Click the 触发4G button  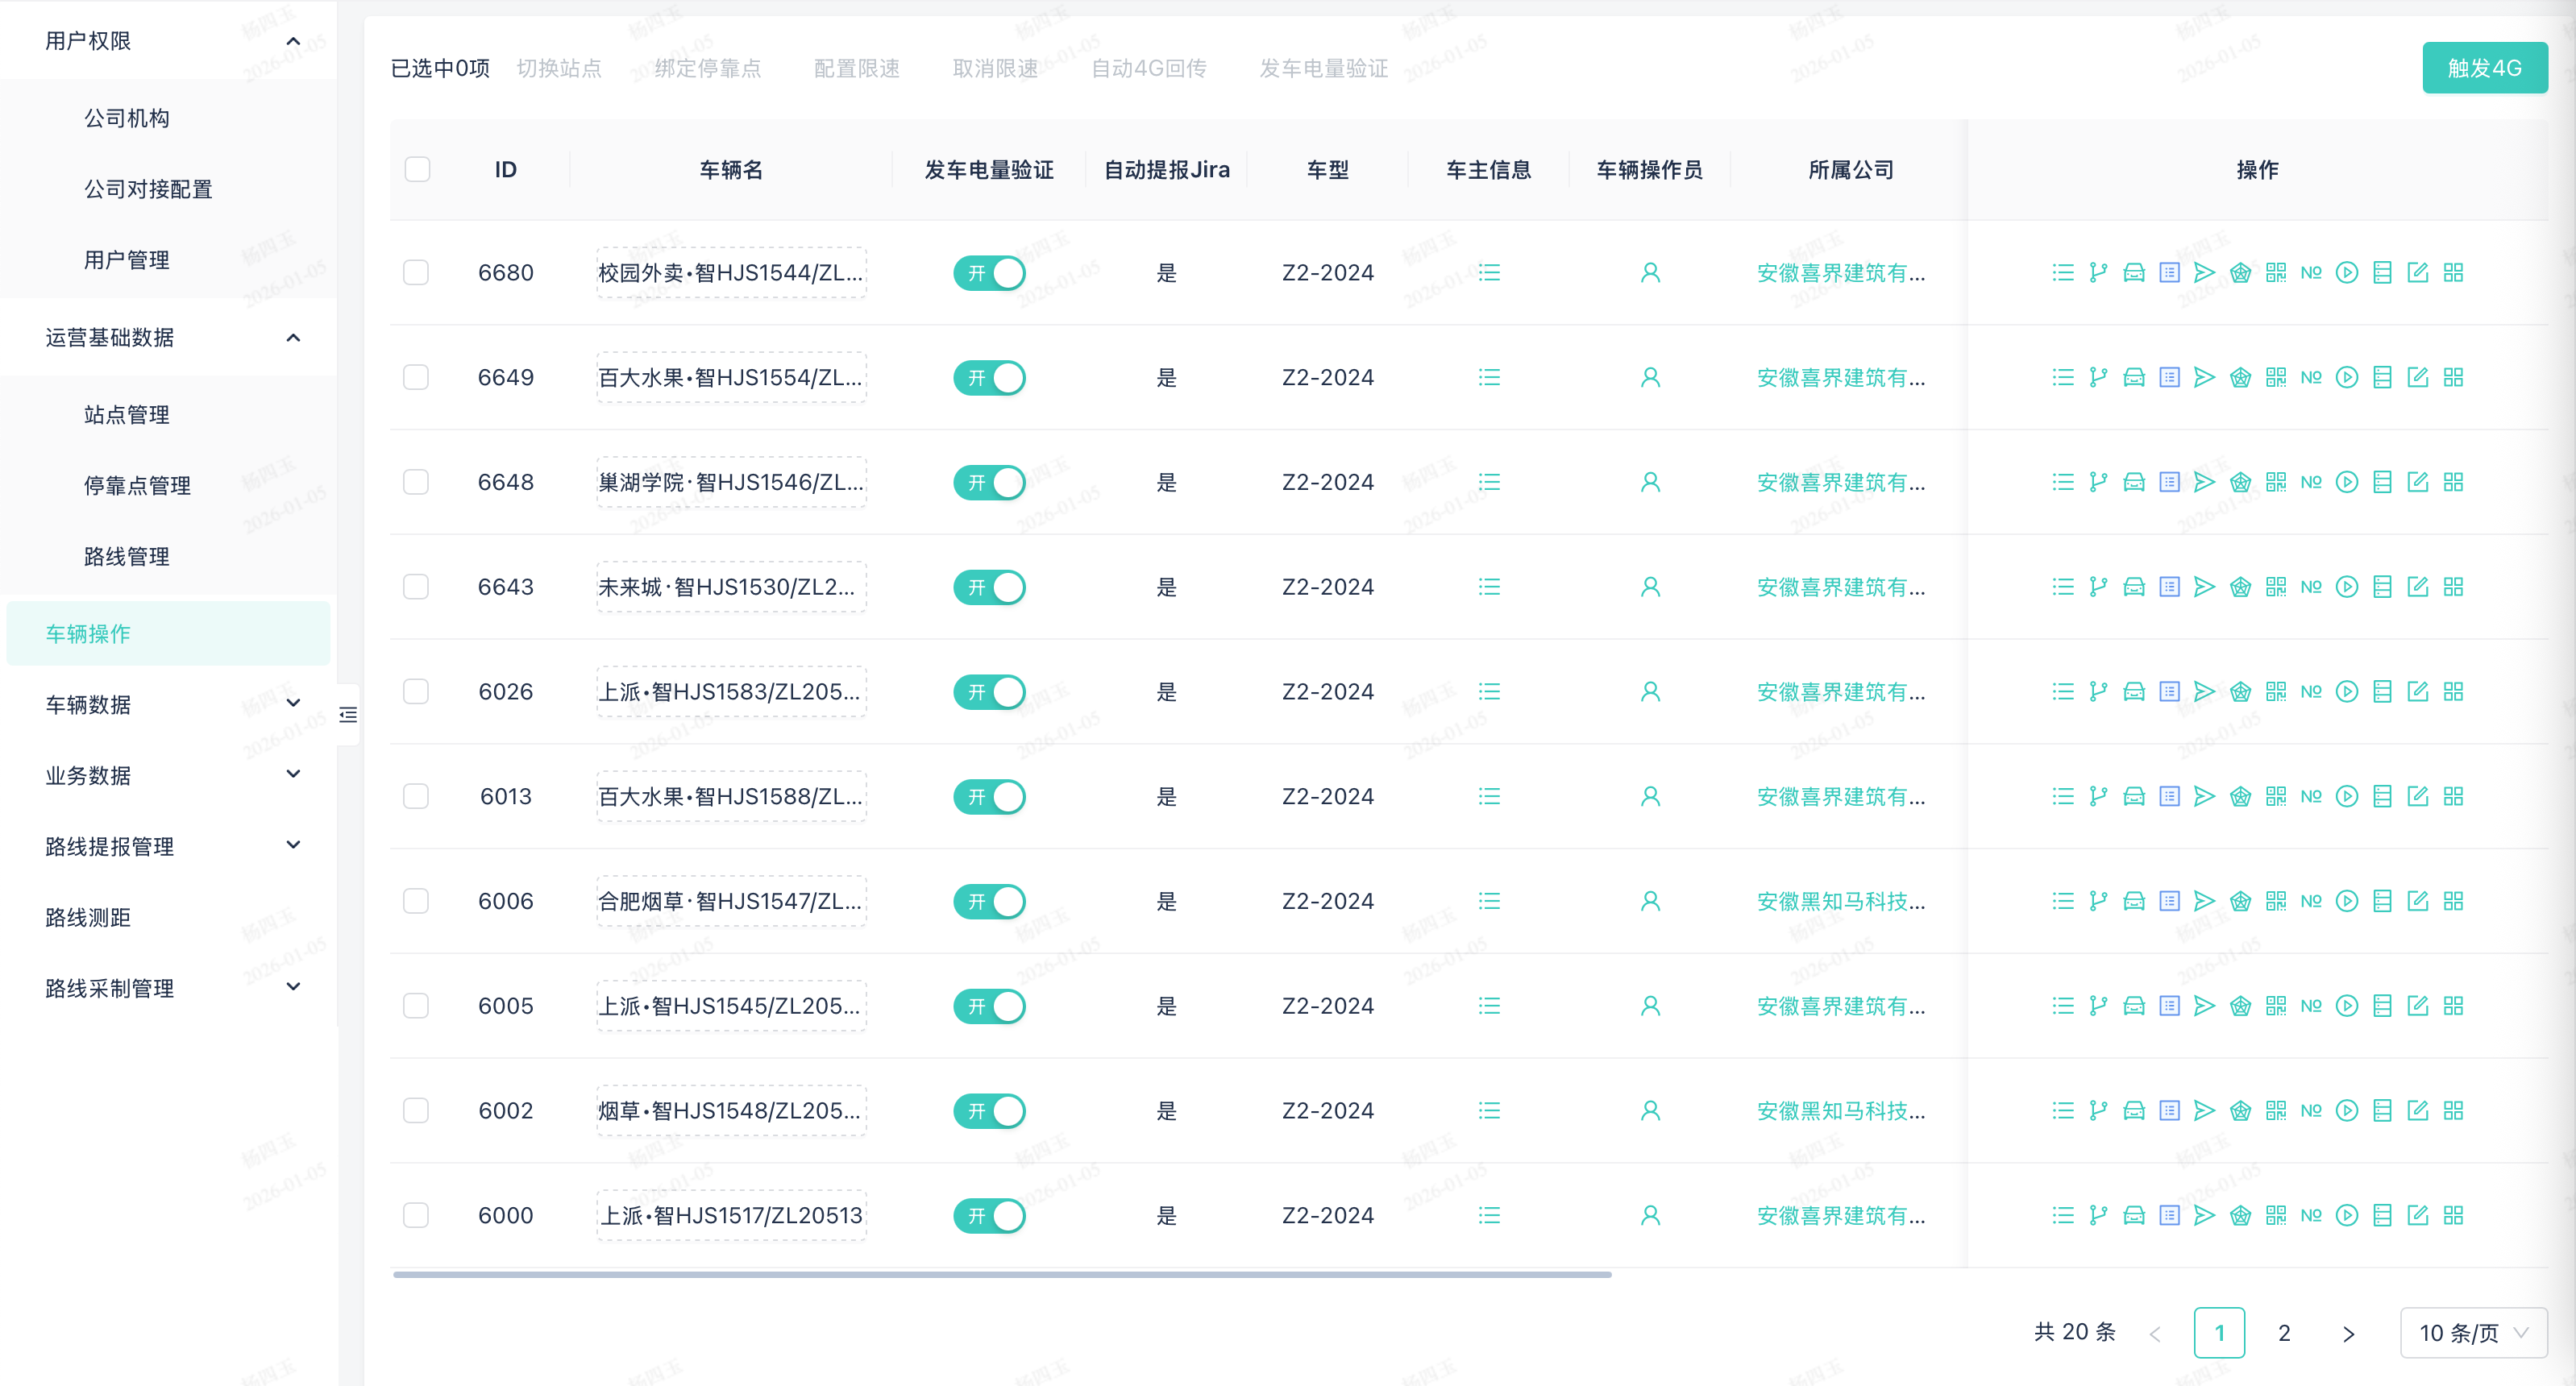tap(2484, 67)
